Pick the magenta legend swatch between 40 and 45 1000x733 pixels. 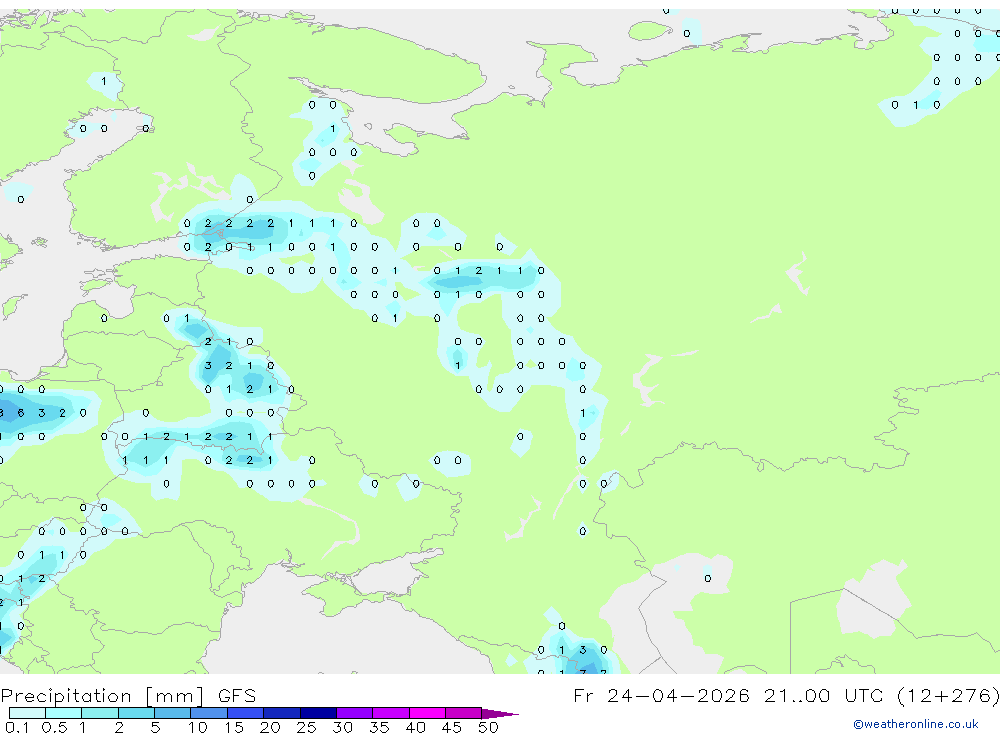tap(427, 713)
